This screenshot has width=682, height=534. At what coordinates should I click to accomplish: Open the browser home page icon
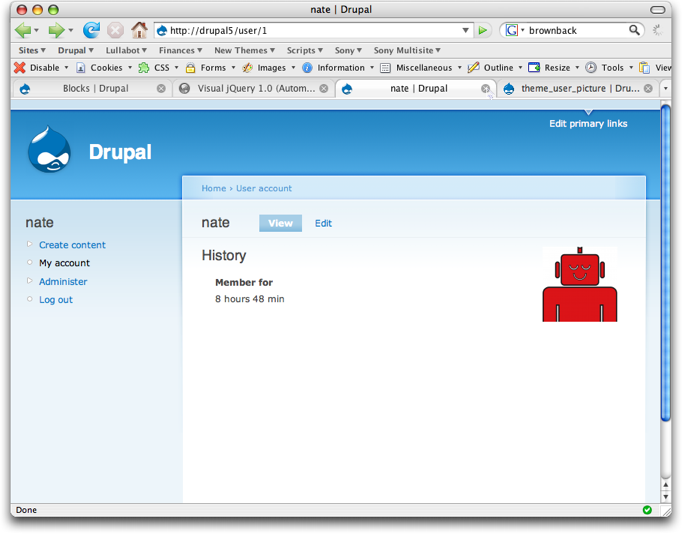point(139,30)
